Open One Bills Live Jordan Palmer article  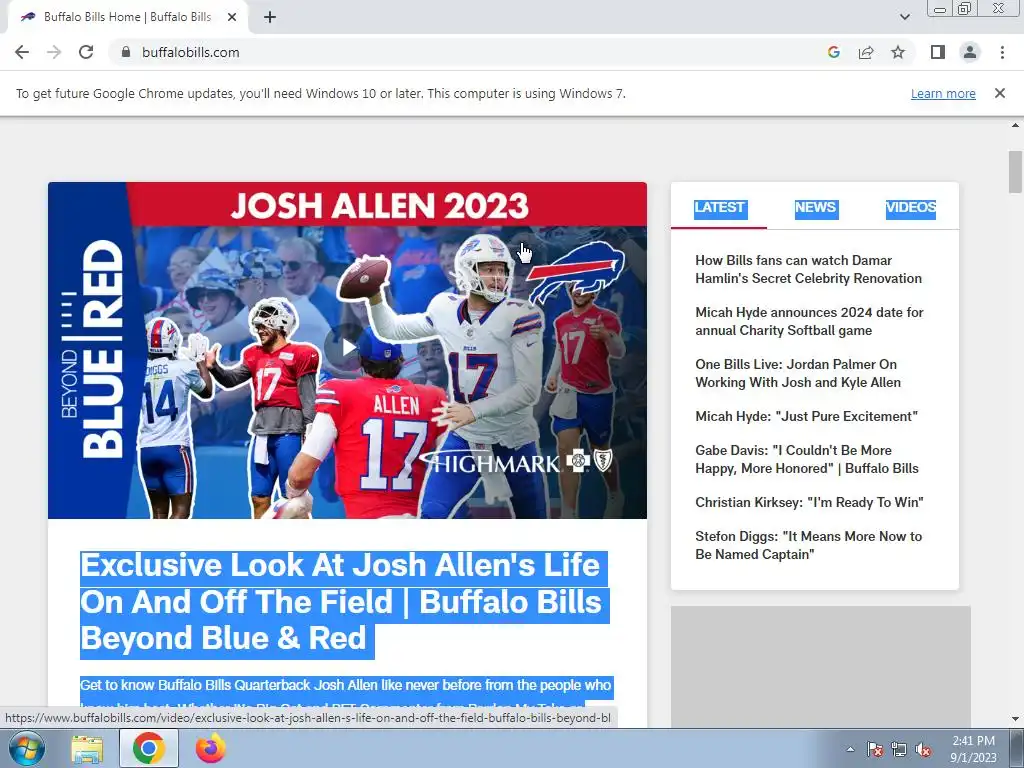[x=797, y=374]
